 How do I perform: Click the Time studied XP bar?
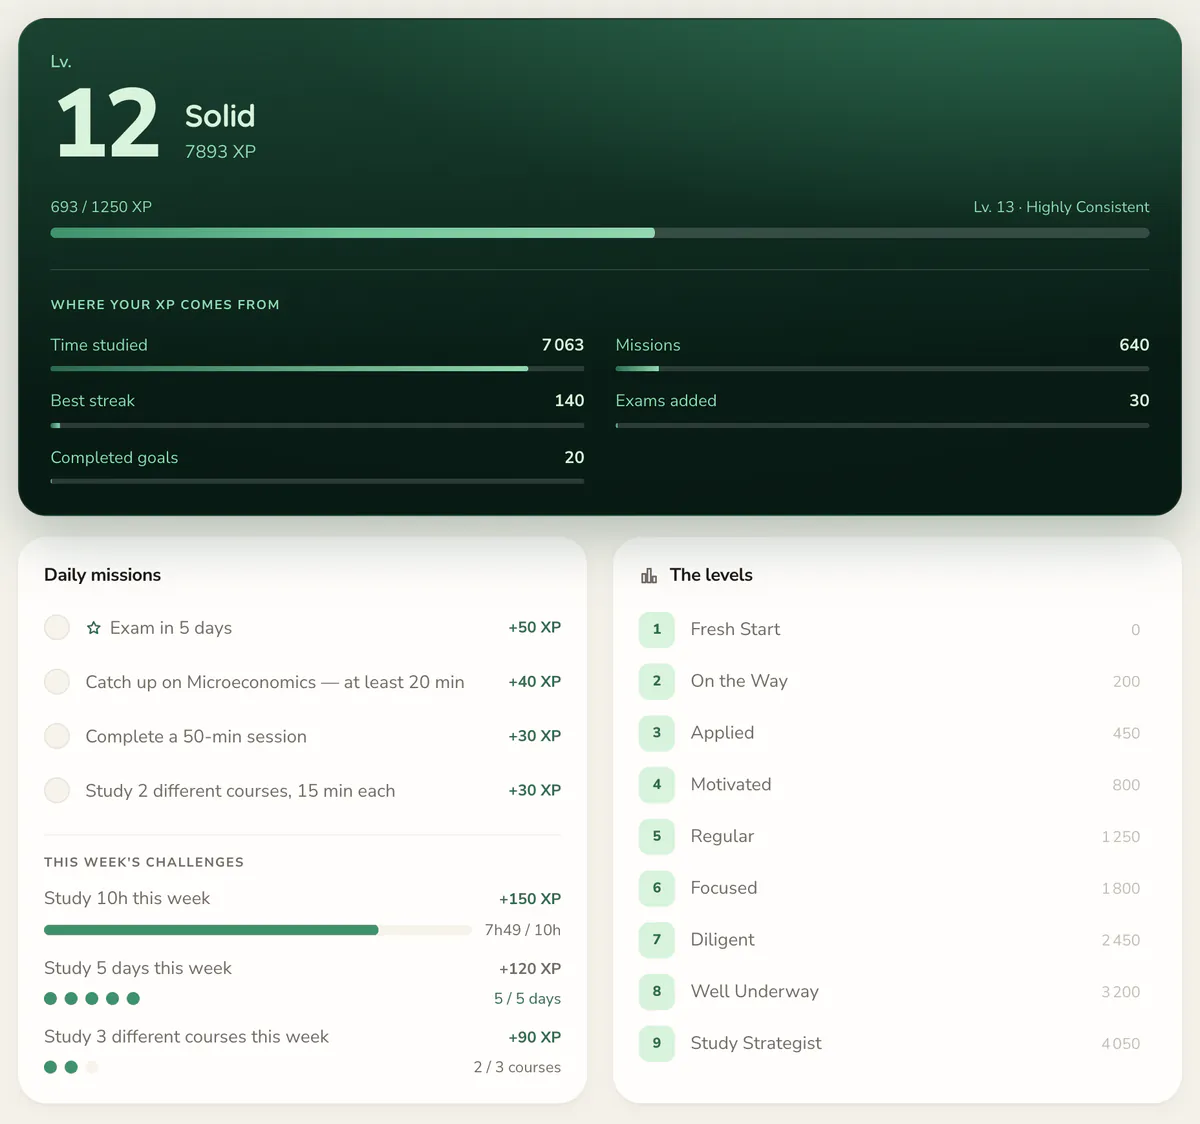[x=317, y=369]
